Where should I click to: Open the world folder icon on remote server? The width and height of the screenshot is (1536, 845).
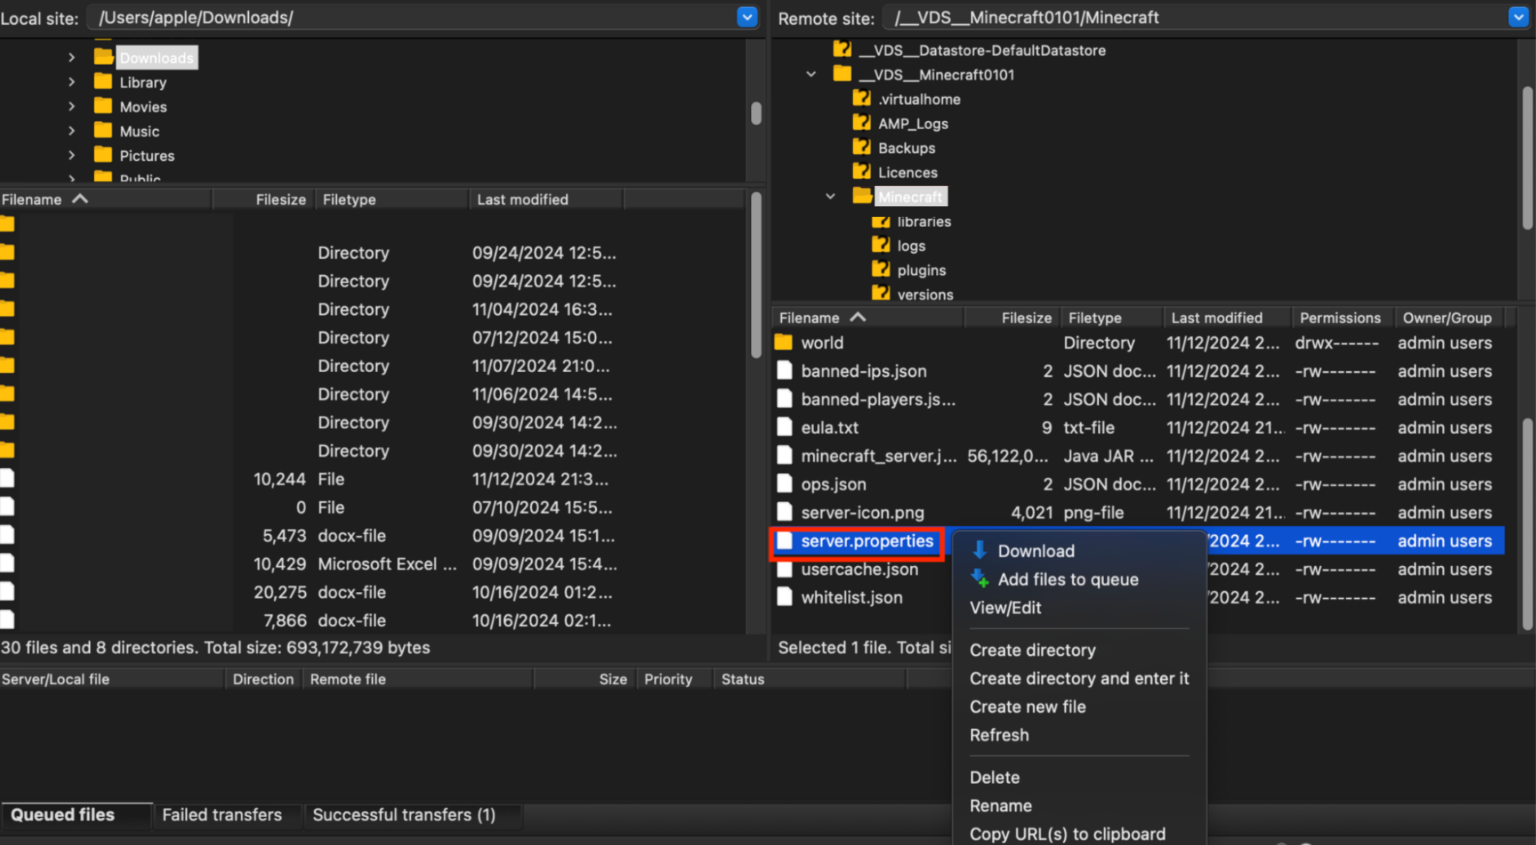pos(786,342)
